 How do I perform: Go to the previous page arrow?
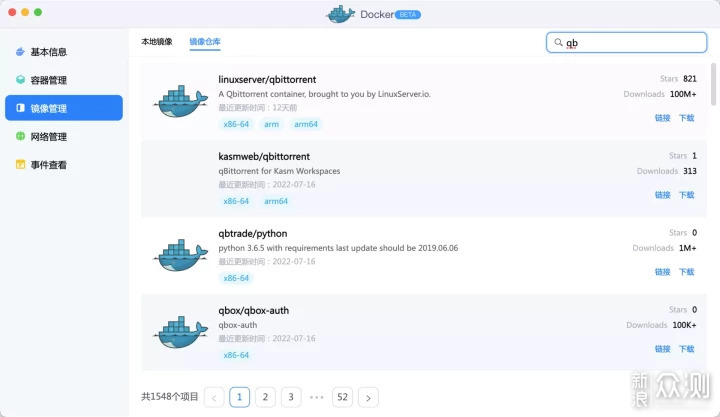214,397
